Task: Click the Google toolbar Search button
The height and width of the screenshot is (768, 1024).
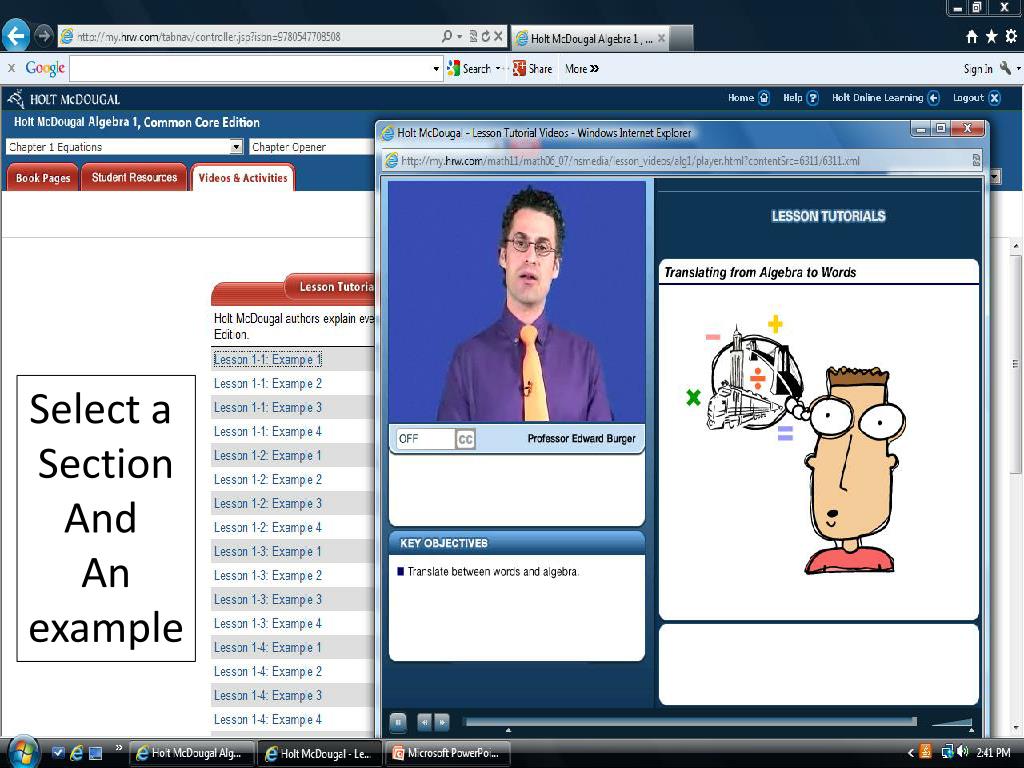Action: pyautogui.click(x=469, y=68)
